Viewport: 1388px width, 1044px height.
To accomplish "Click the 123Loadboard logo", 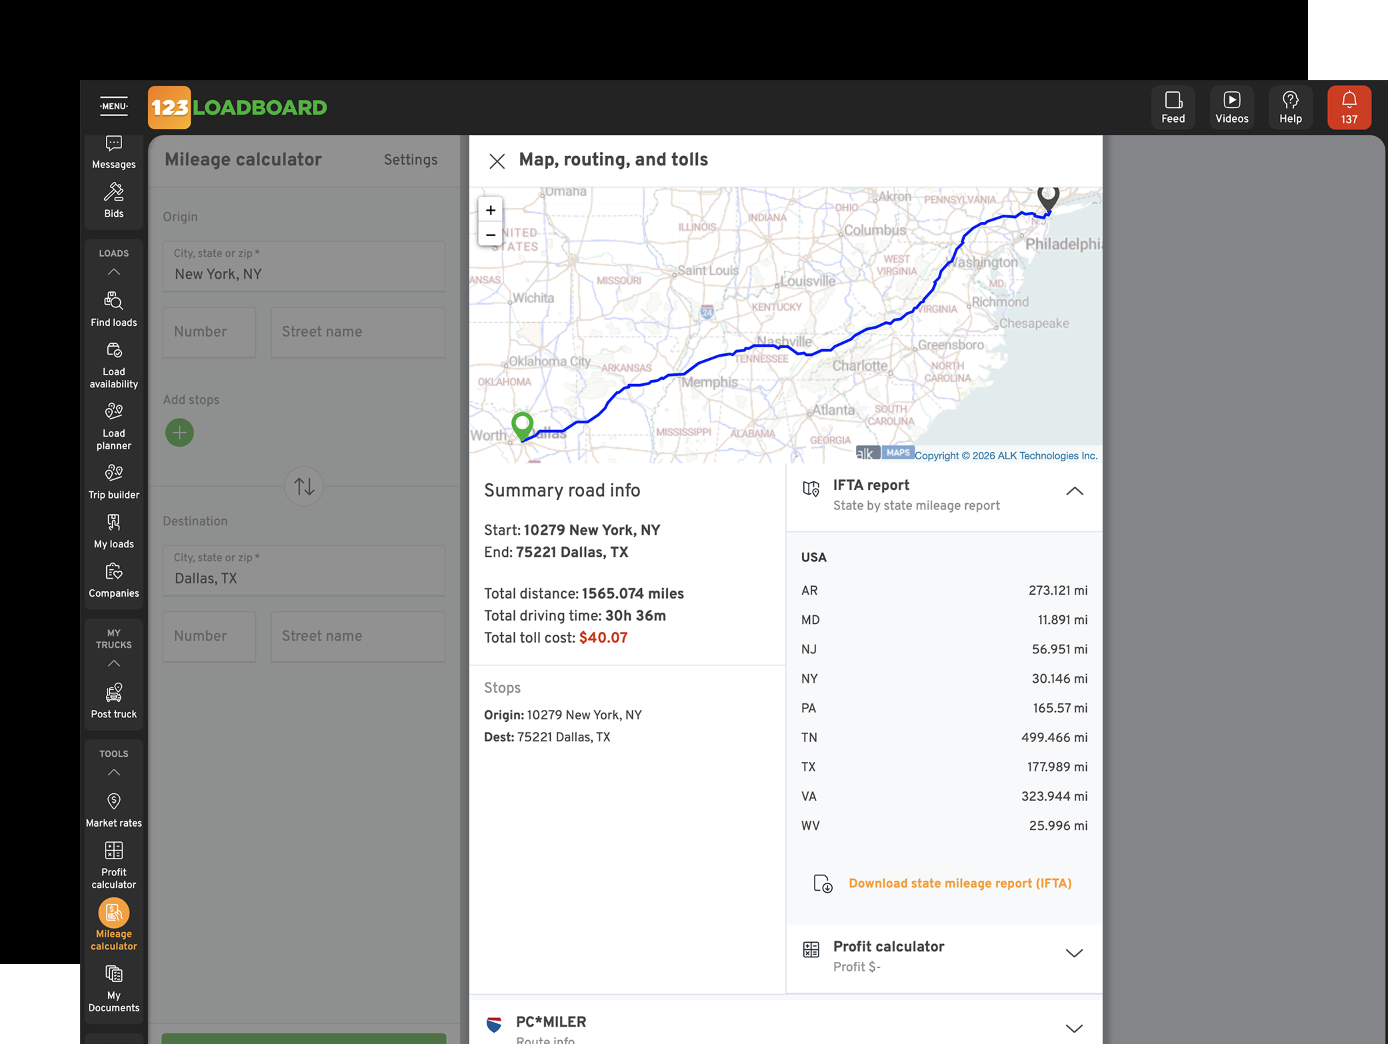I will pos(238,107).
